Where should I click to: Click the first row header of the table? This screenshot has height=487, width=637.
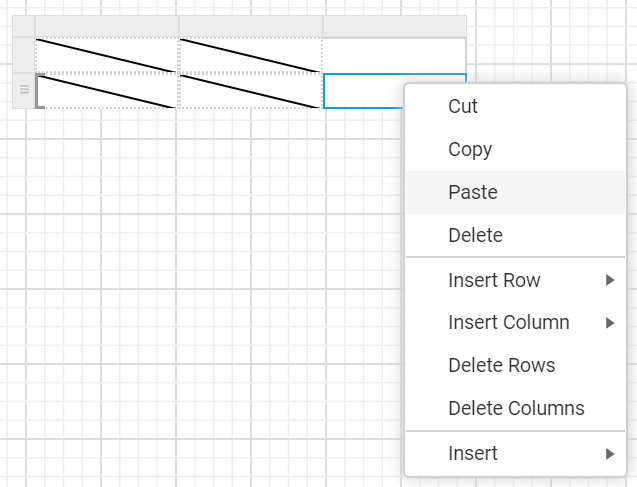pyautogui.click(x=24, y=55)
